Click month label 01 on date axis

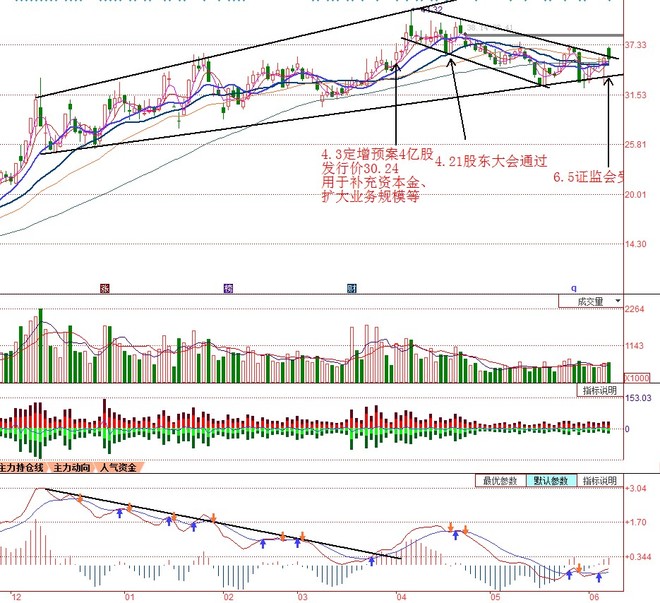[129, 597]
